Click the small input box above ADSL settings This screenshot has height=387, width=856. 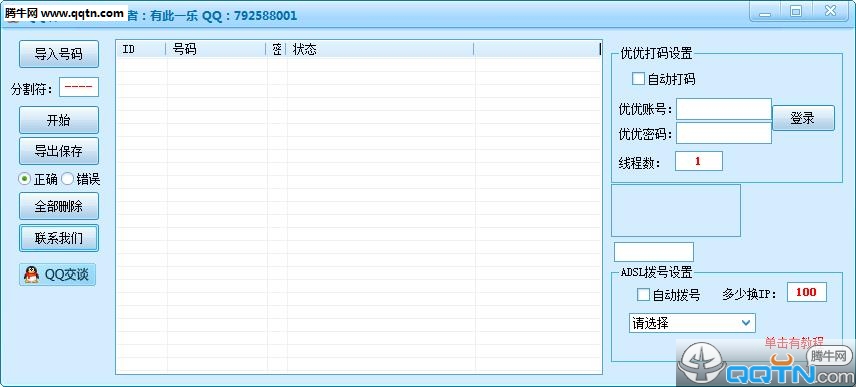(x=654, y=252)
